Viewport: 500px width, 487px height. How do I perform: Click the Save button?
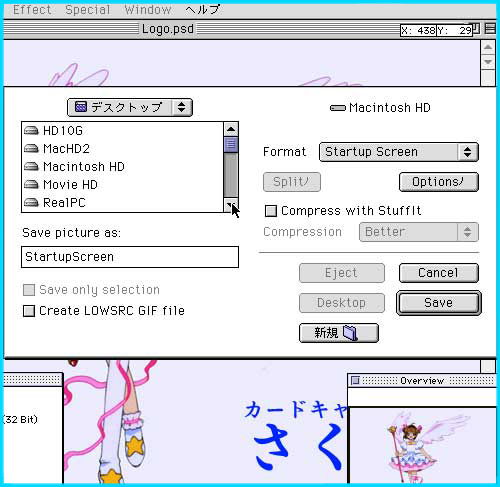pos(439,303)
